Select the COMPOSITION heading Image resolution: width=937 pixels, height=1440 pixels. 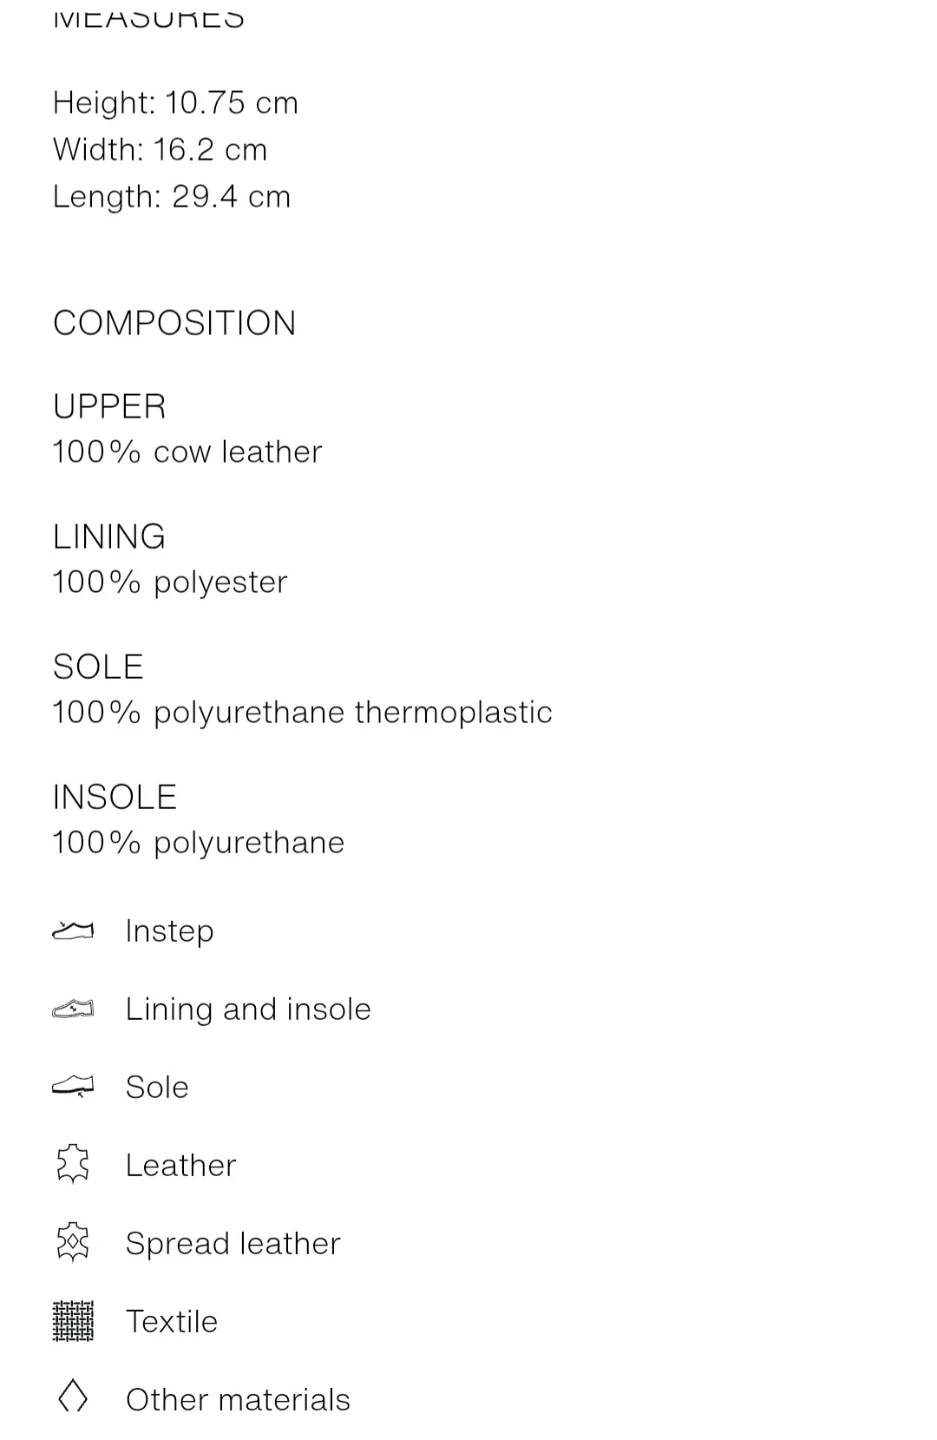[174, 323]
